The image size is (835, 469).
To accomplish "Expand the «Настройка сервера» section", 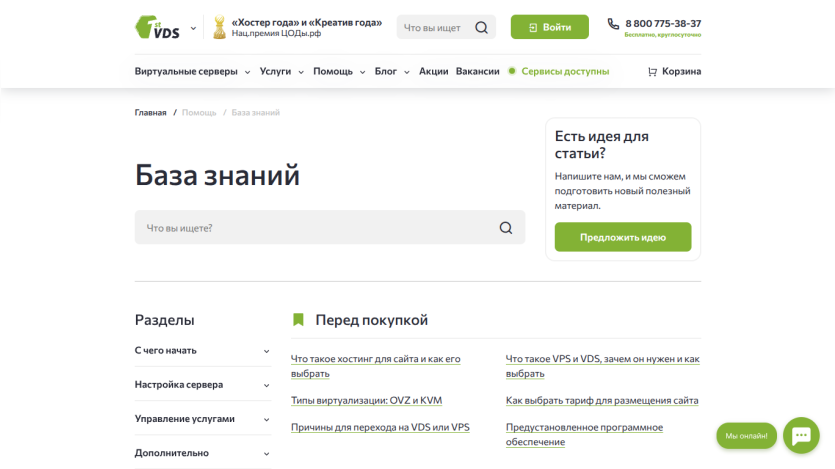I will coord(202,384).
